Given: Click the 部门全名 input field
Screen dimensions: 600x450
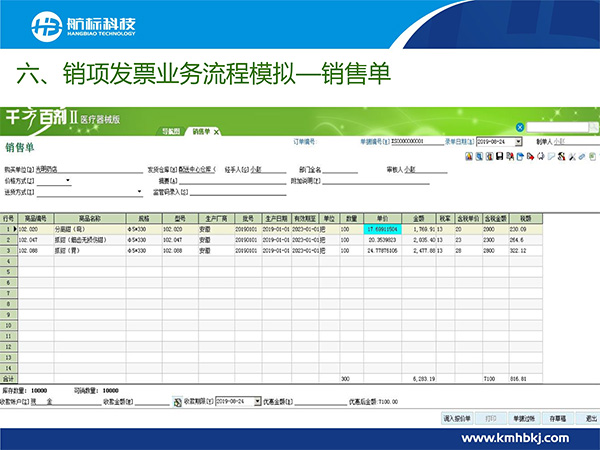Looking at the screenshot, I should point(340,170).
